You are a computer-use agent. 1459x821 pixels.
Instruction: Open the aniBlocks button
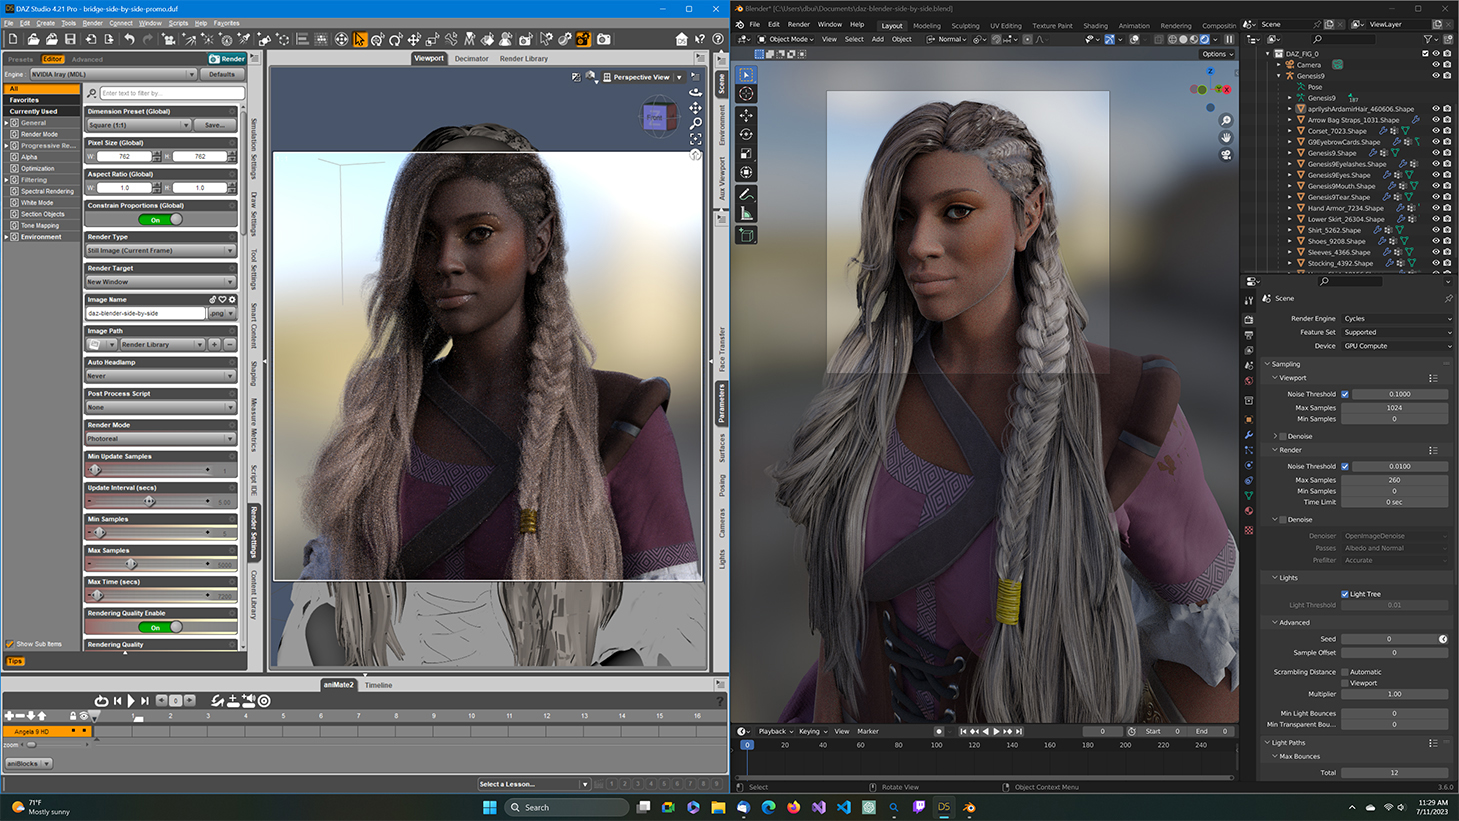(x=28, y=763)
